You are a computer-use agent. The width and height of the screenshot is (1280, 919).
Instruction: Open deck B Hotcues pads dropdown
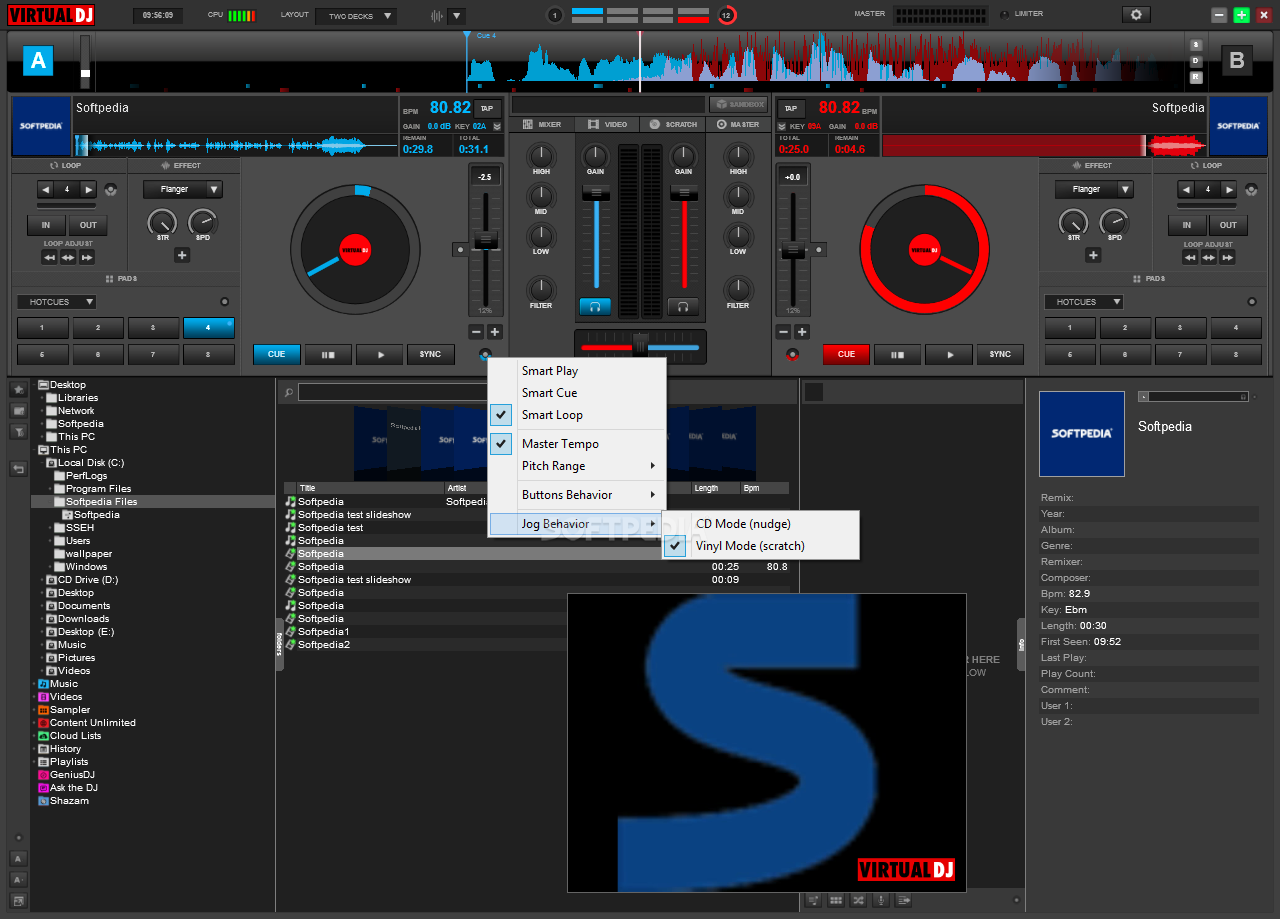(1084, 301)
